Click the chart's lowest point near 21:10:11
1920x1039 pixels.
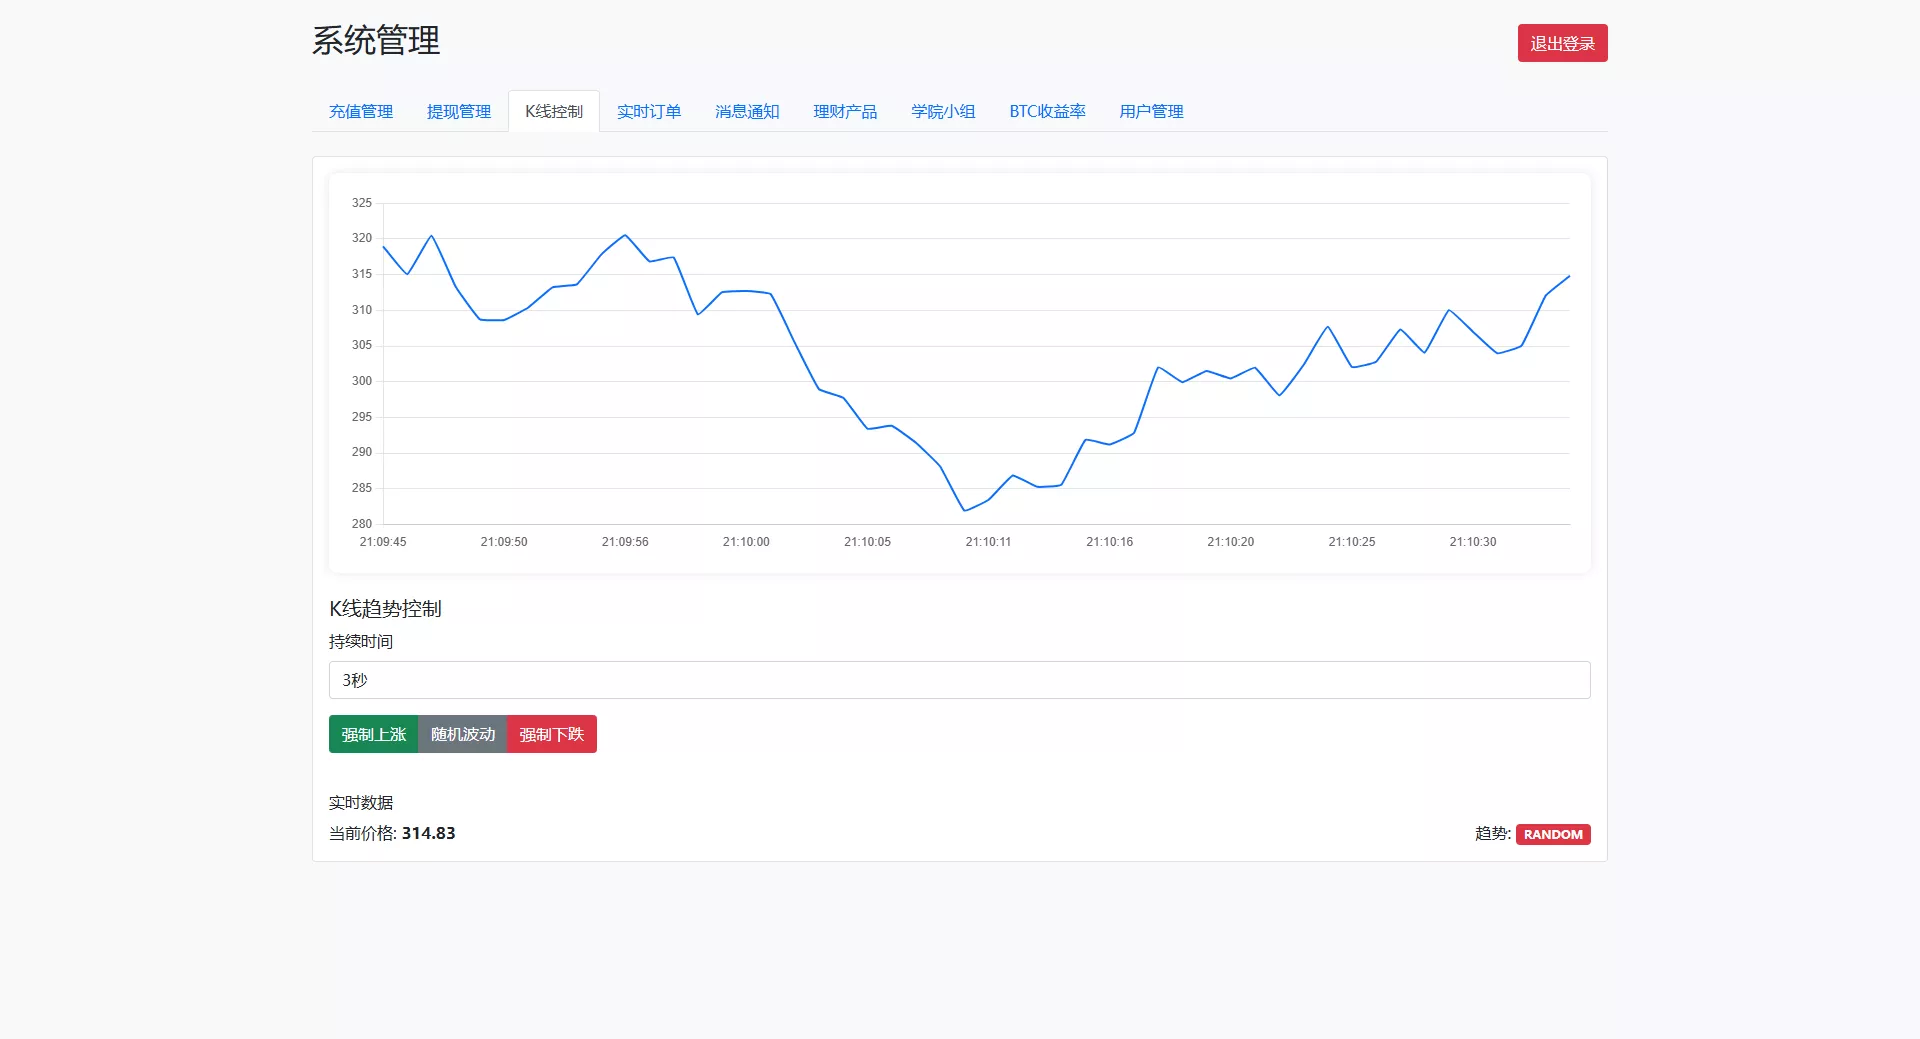pos(965,510)
